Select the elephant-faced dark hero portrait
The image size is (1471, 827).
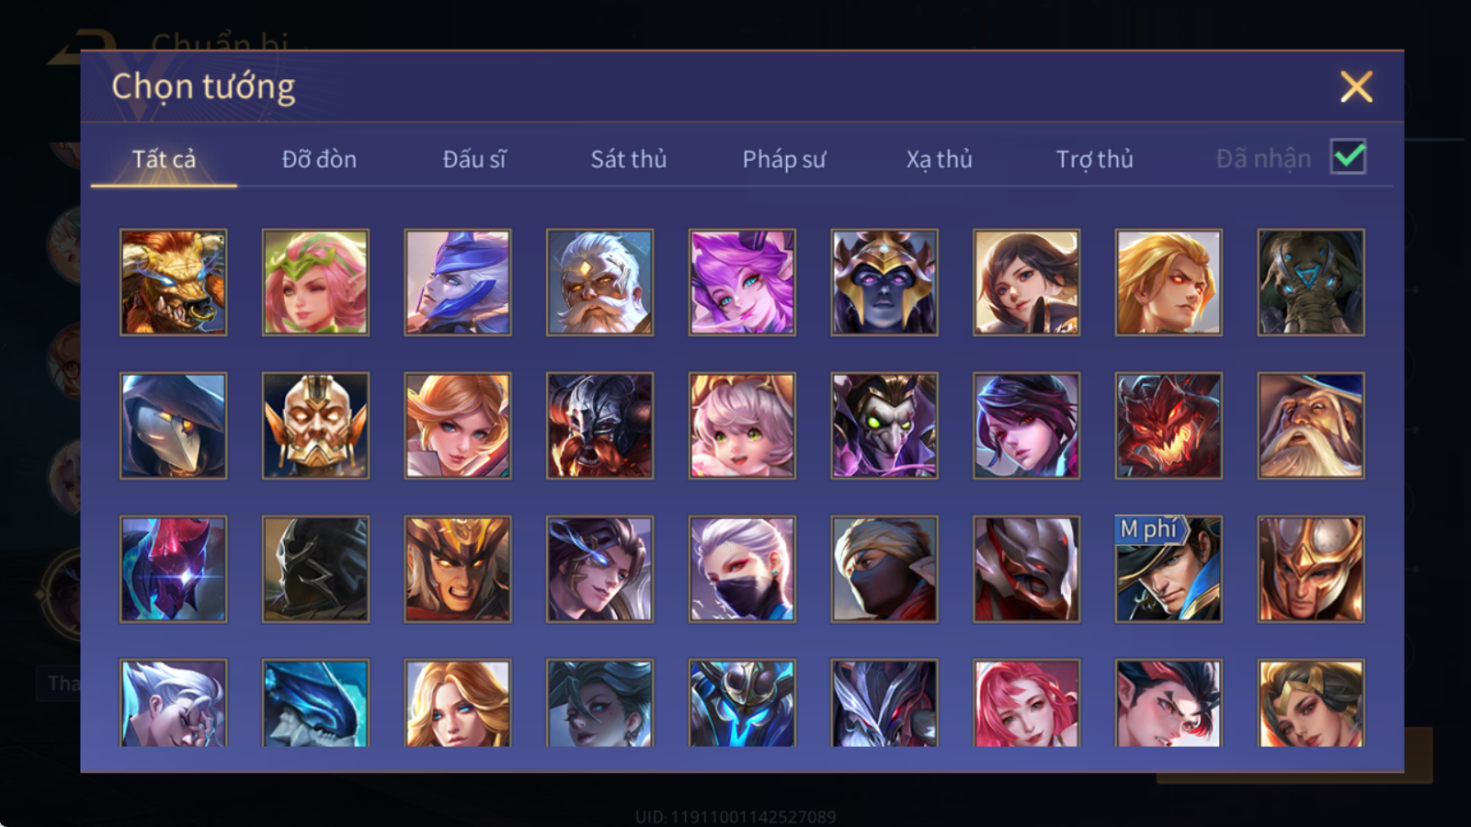pos(1310,282)
